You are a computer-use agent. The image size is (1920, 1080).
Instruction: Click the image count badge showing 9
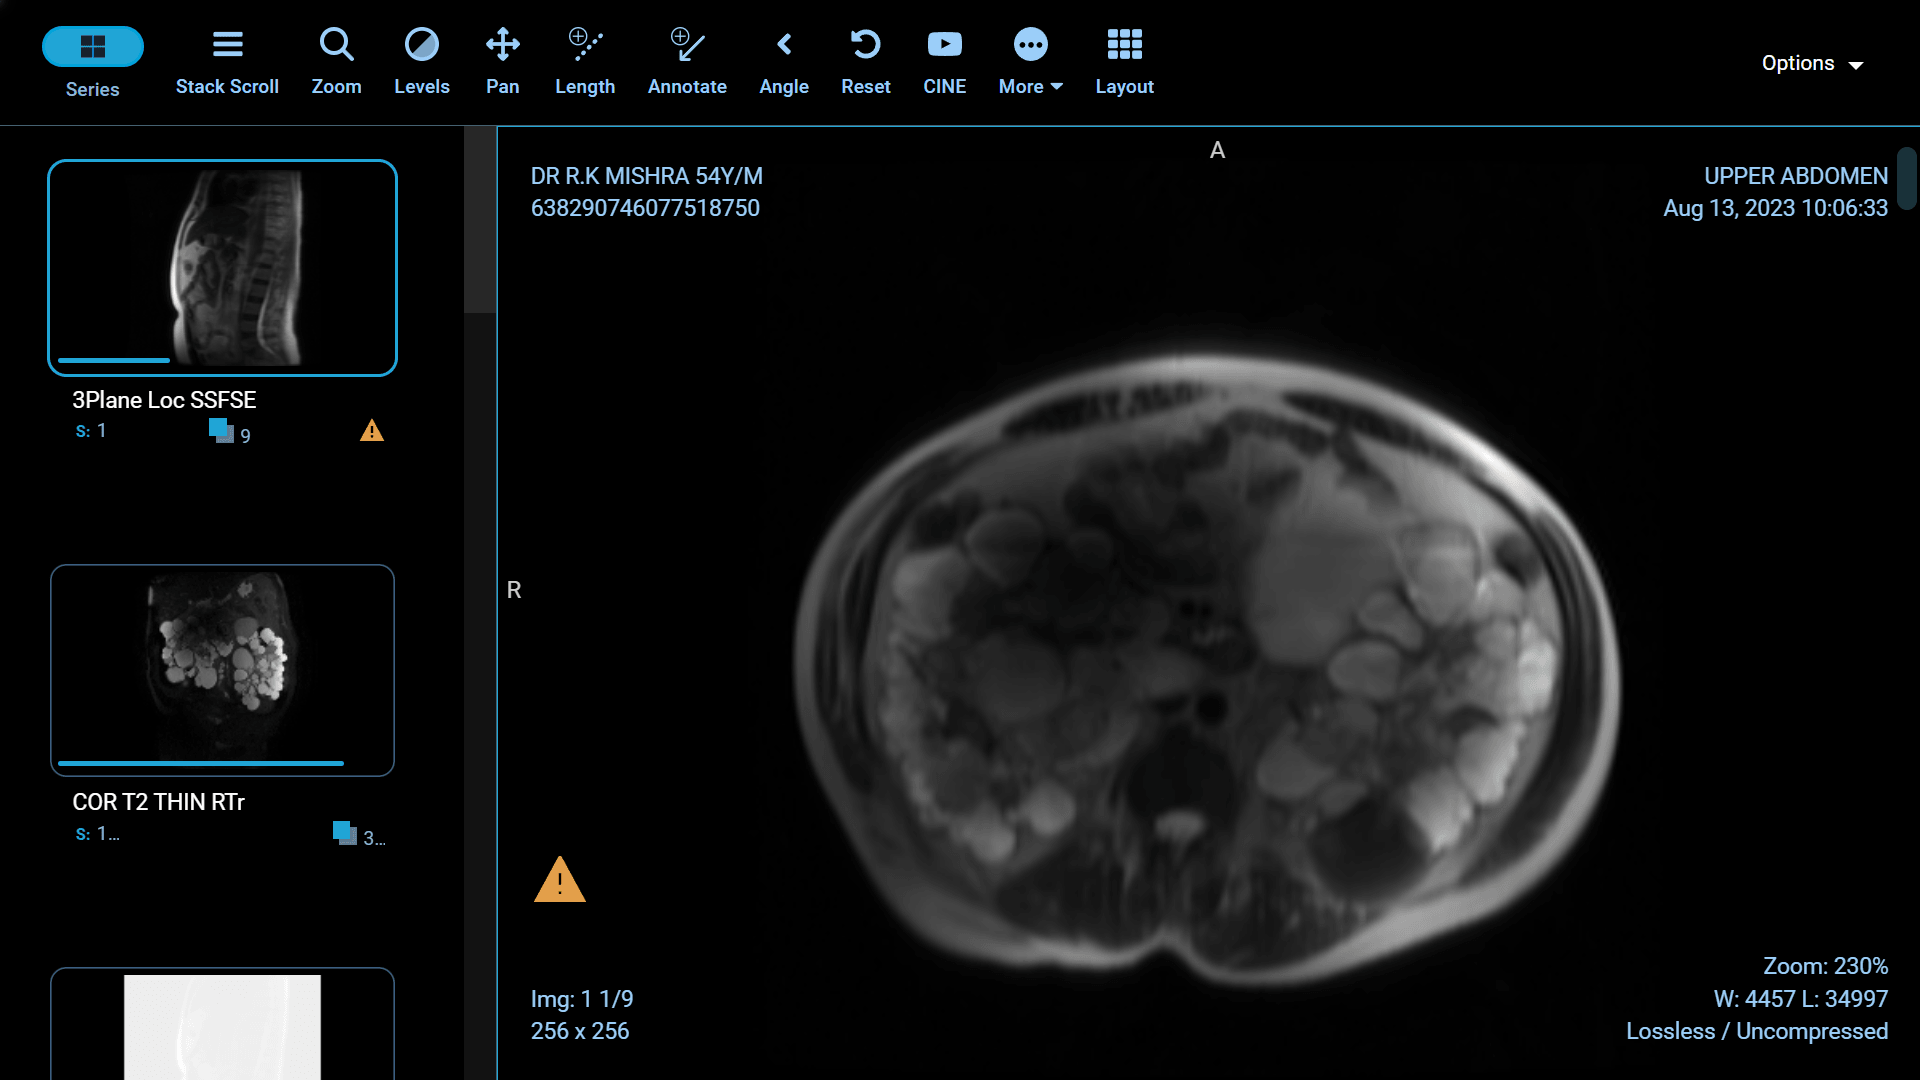click(x=230, y=432)
